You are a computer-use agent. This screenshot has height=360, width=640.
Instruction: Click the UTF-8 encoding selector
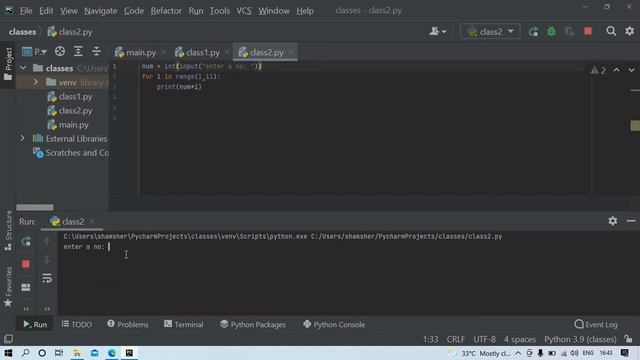tap(484, 339)
